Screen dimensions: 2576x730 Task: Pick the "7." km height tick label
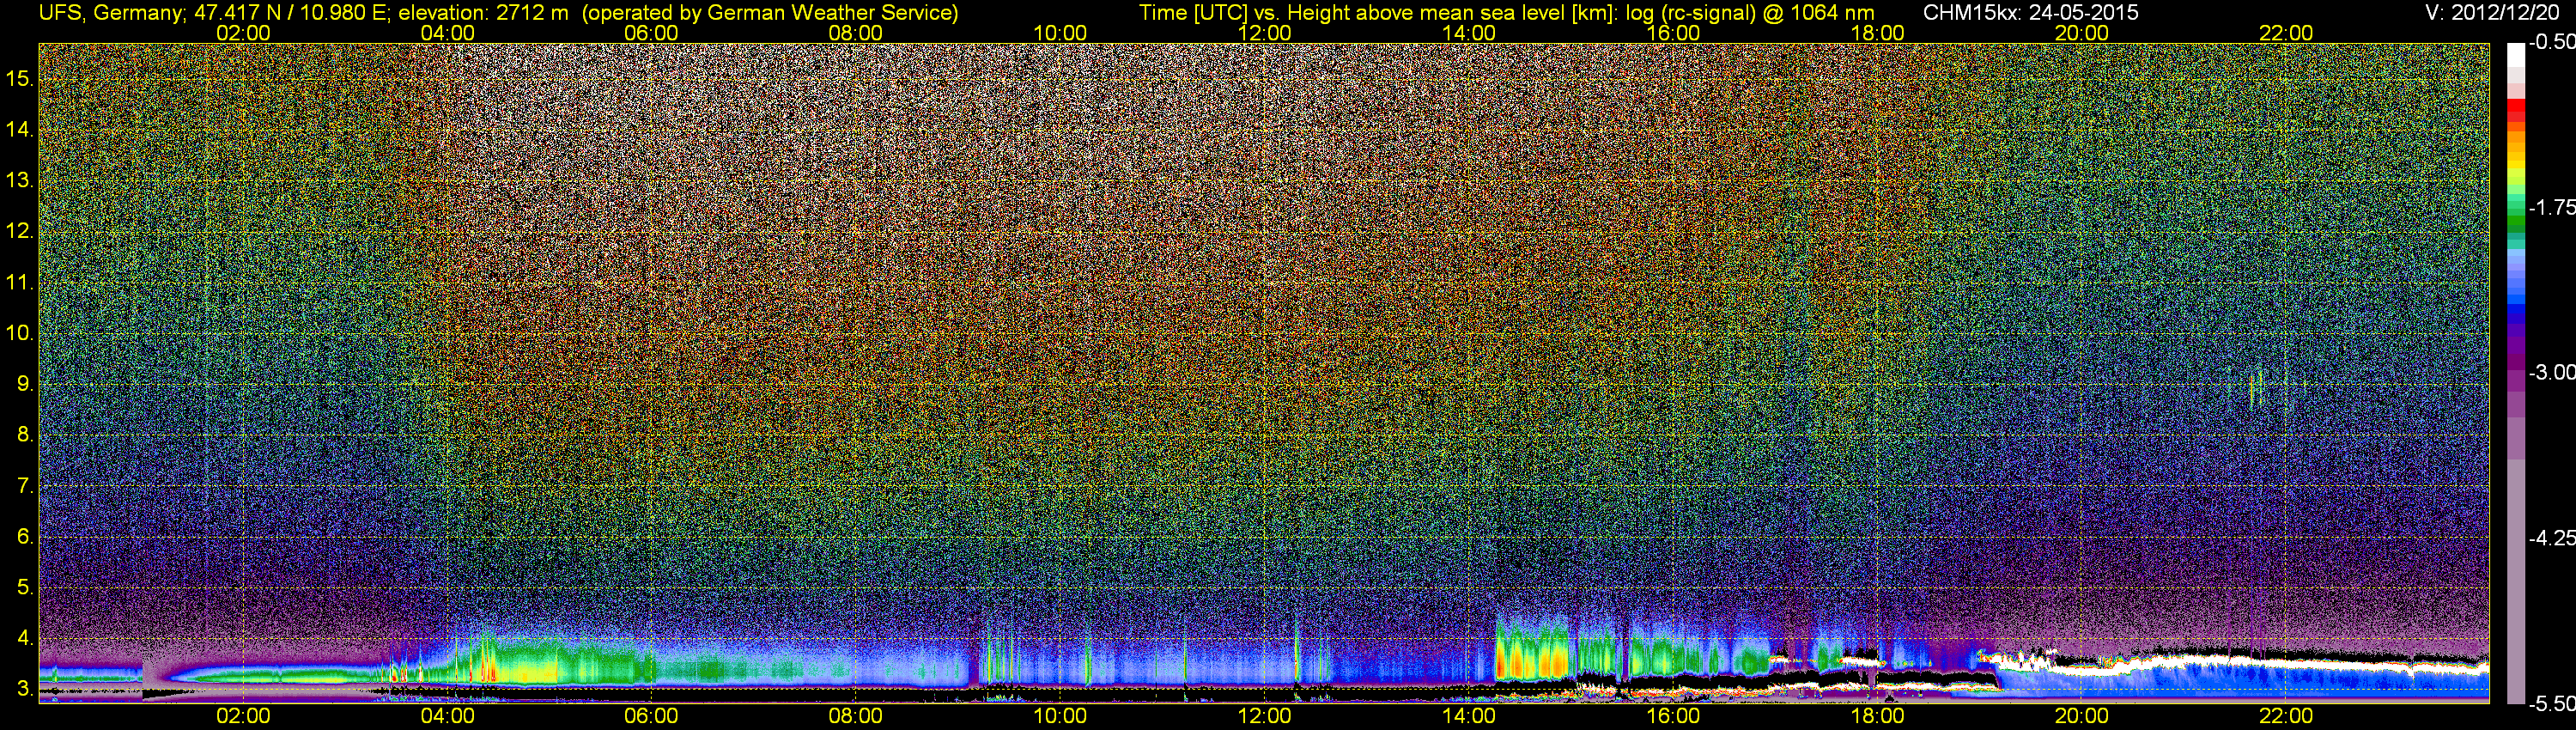25,486
